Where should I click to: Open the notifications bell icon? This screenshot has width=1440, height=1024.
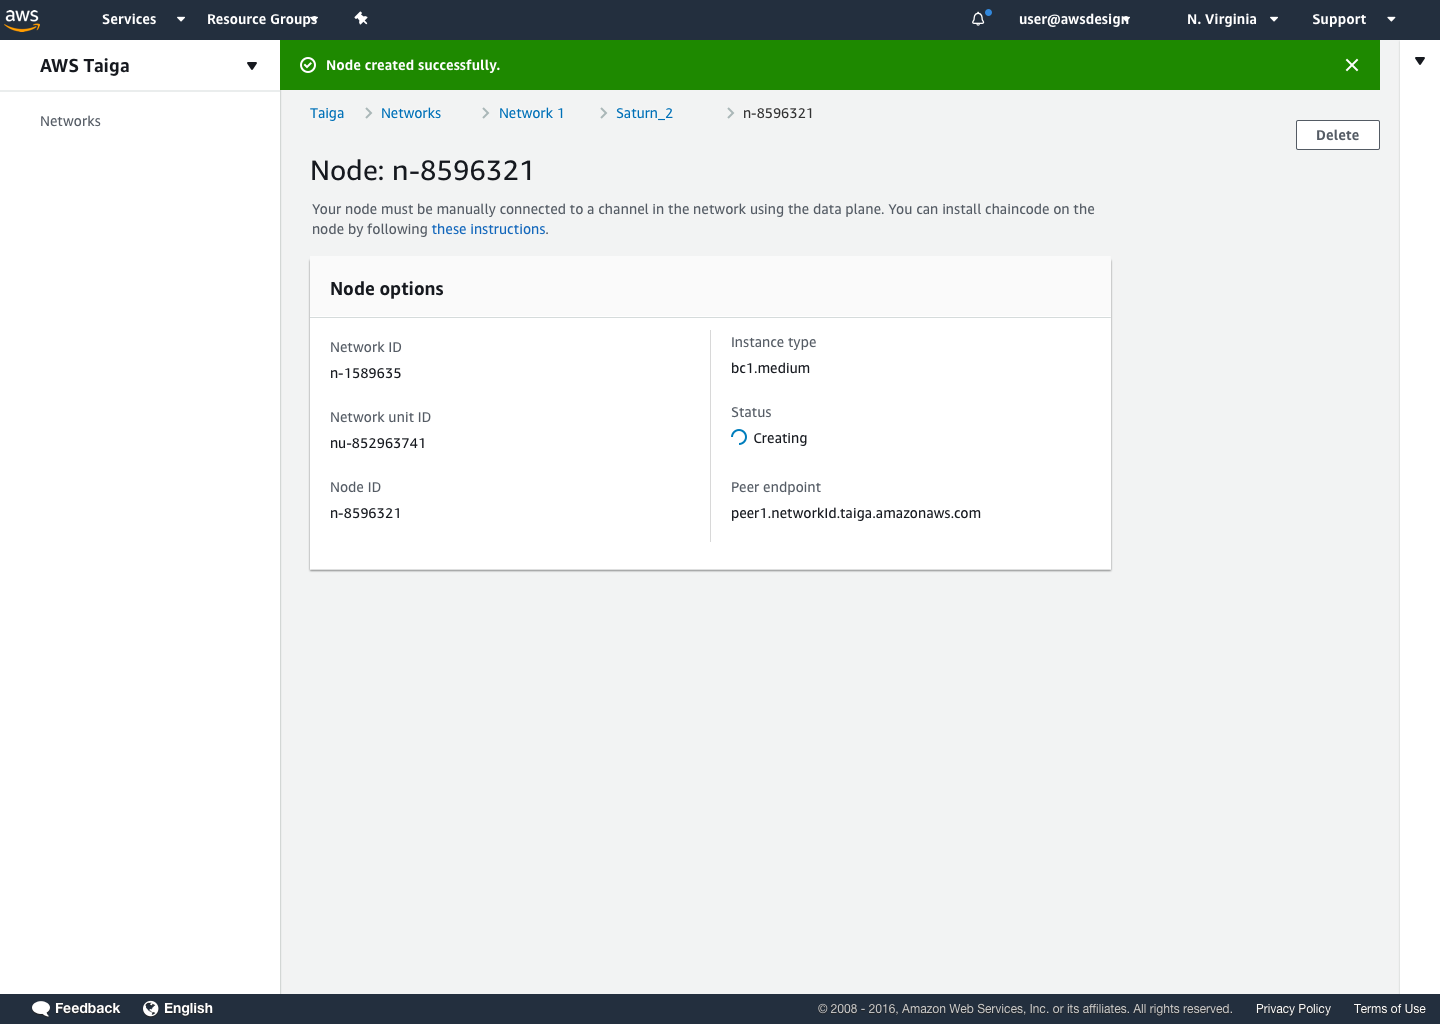tap(979, 19)
